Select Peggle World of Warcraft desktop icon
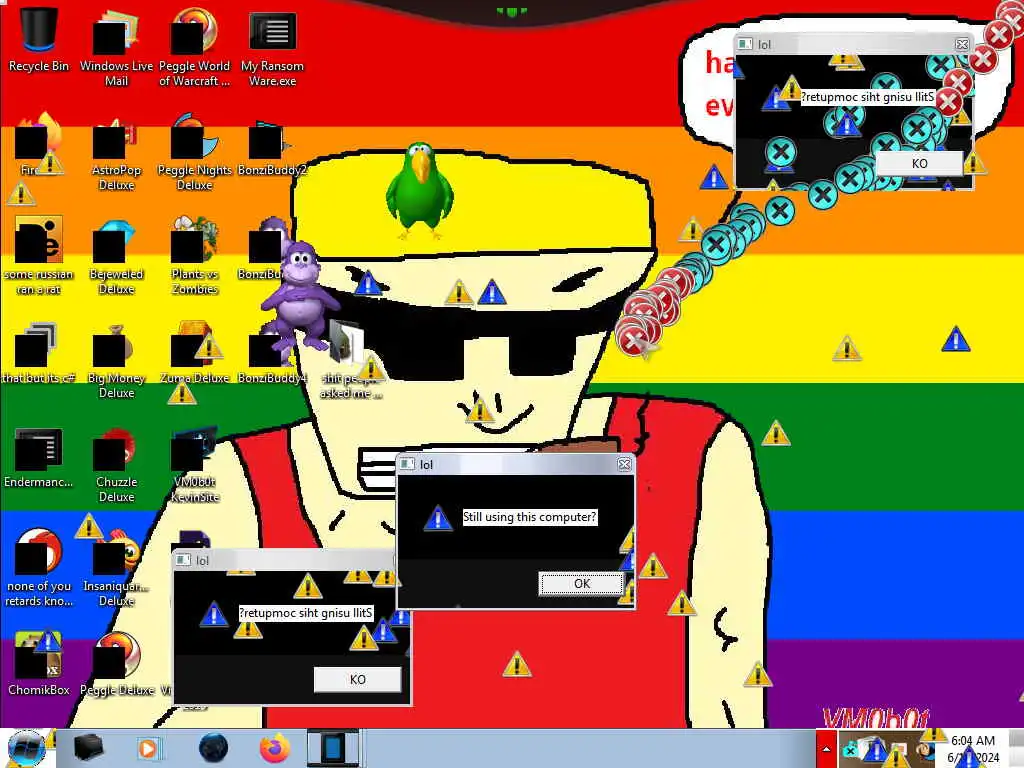The height and width of the screenshot is (768, 1024). tap(194, 47)
